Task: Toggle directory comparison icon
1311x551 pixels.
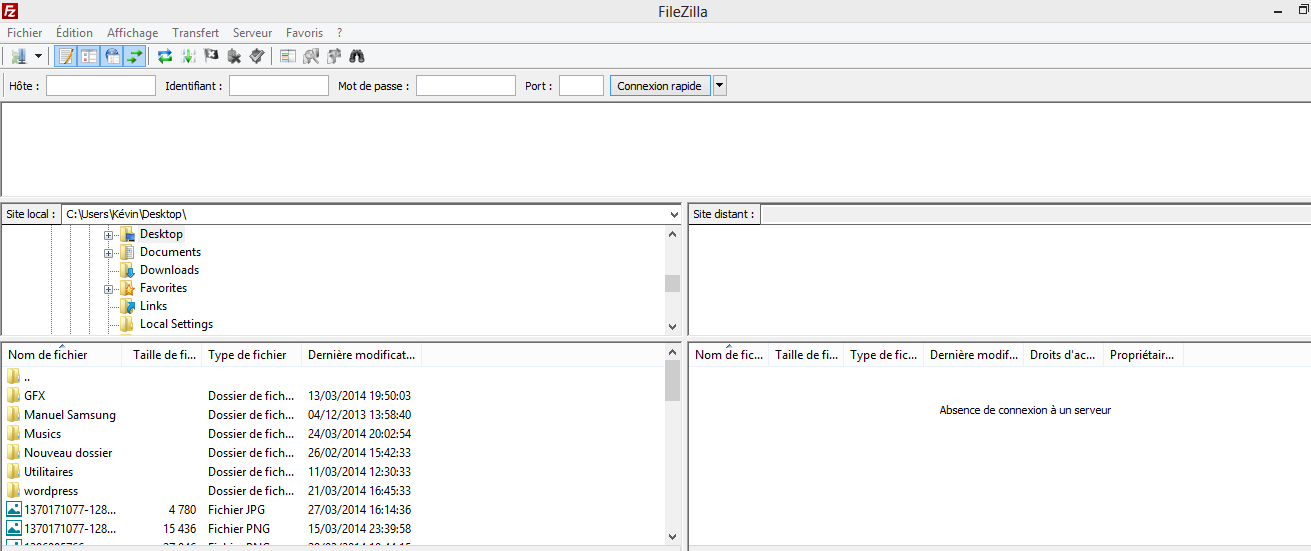Action: tap(311, 56)
